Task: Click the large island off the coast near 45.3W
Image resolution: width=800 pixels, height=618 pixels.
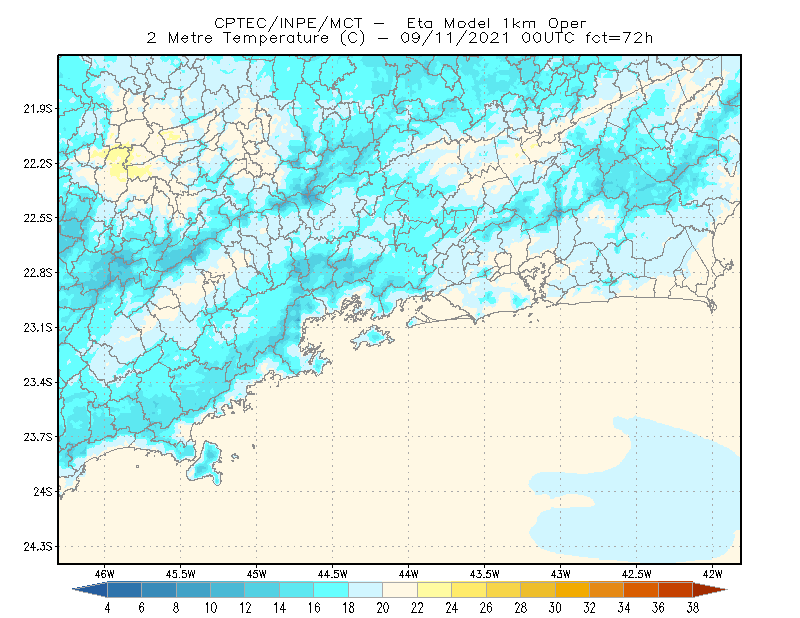Action: point(205,463)
